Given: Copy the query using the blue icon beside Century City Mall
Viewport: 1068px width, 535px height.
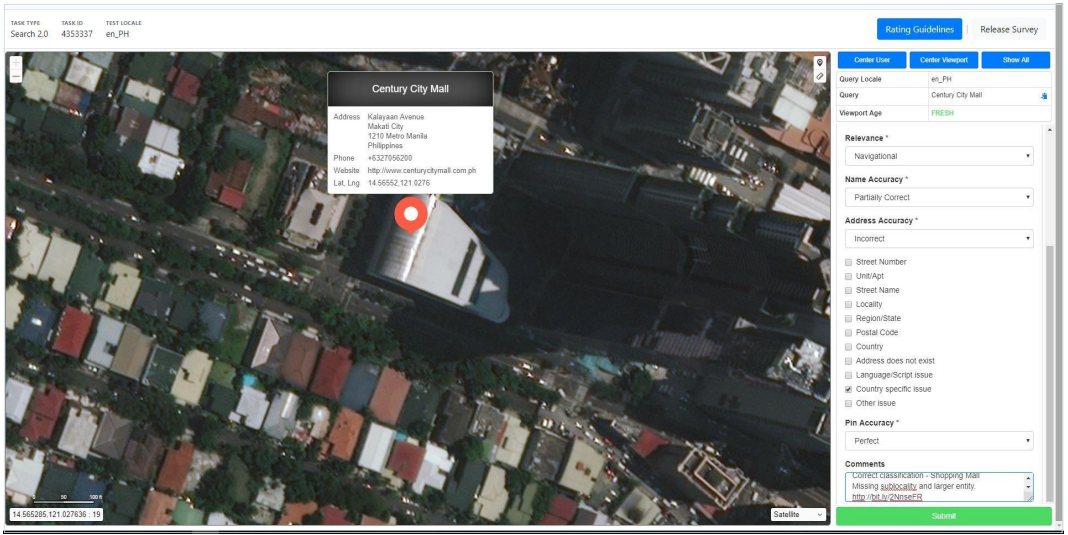Looking at the screenshot, I should tap(1043, 96).
